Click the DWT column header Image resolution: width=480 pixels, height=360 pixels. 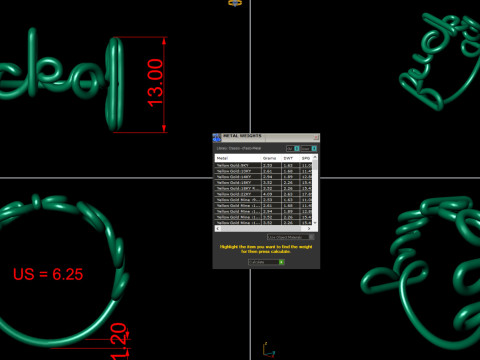click(x=290, y=158)
